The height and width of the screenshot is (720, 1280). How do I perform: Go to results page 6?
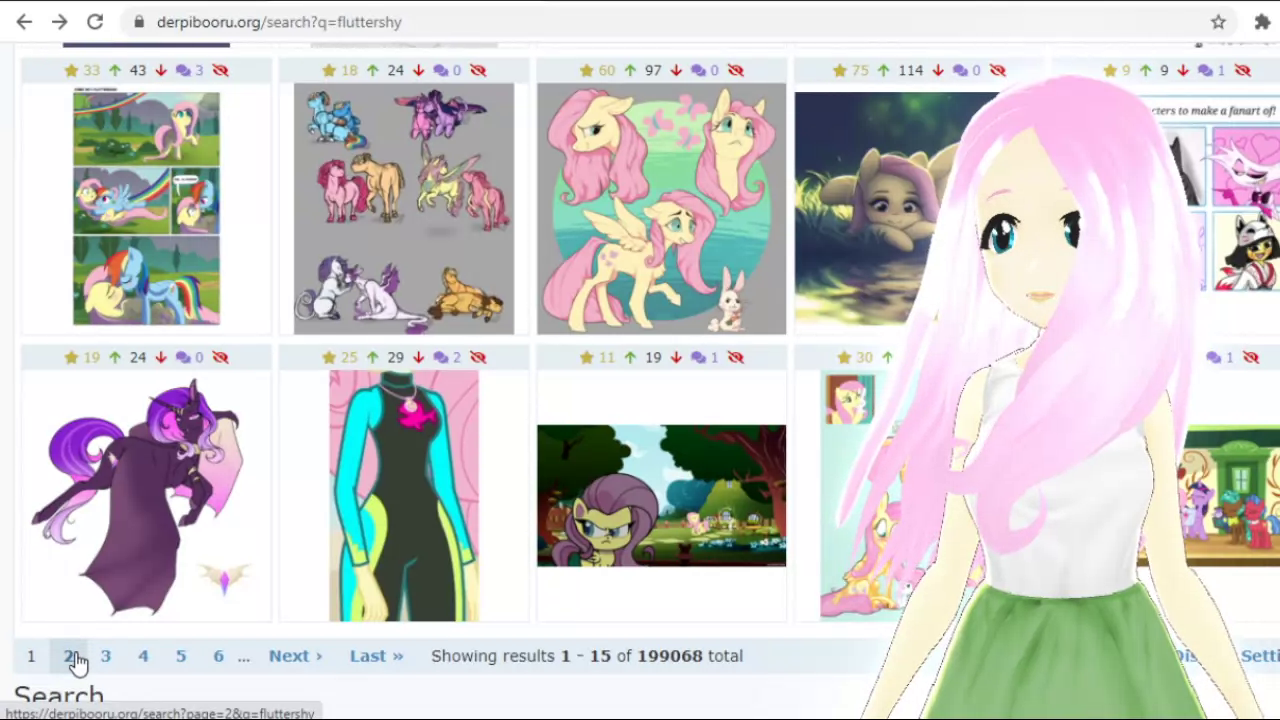(x=218, y=656)
